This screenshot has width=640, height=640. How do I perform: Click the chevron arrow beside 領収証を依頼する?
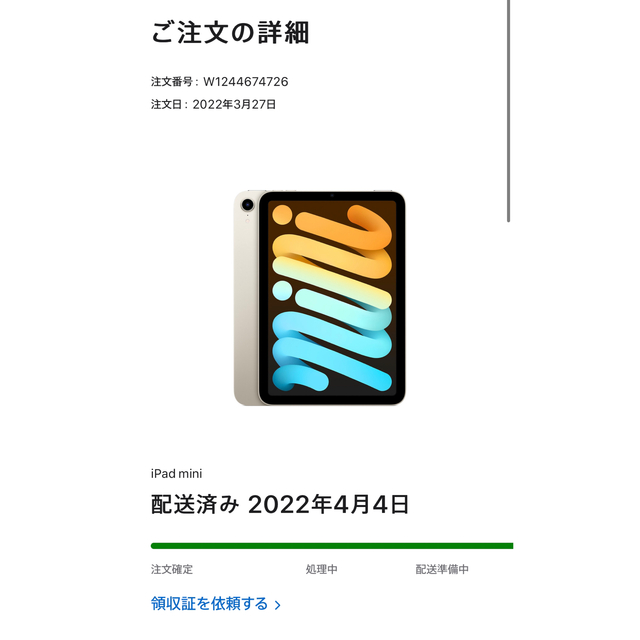pyautogui.click(x=278, y=605)
